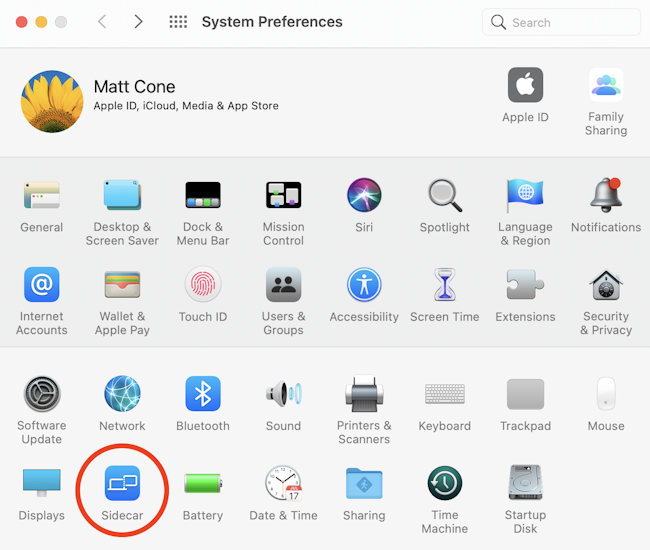Open Security & Privacy settings
The image size is (650, 550).
pos(606,284)
